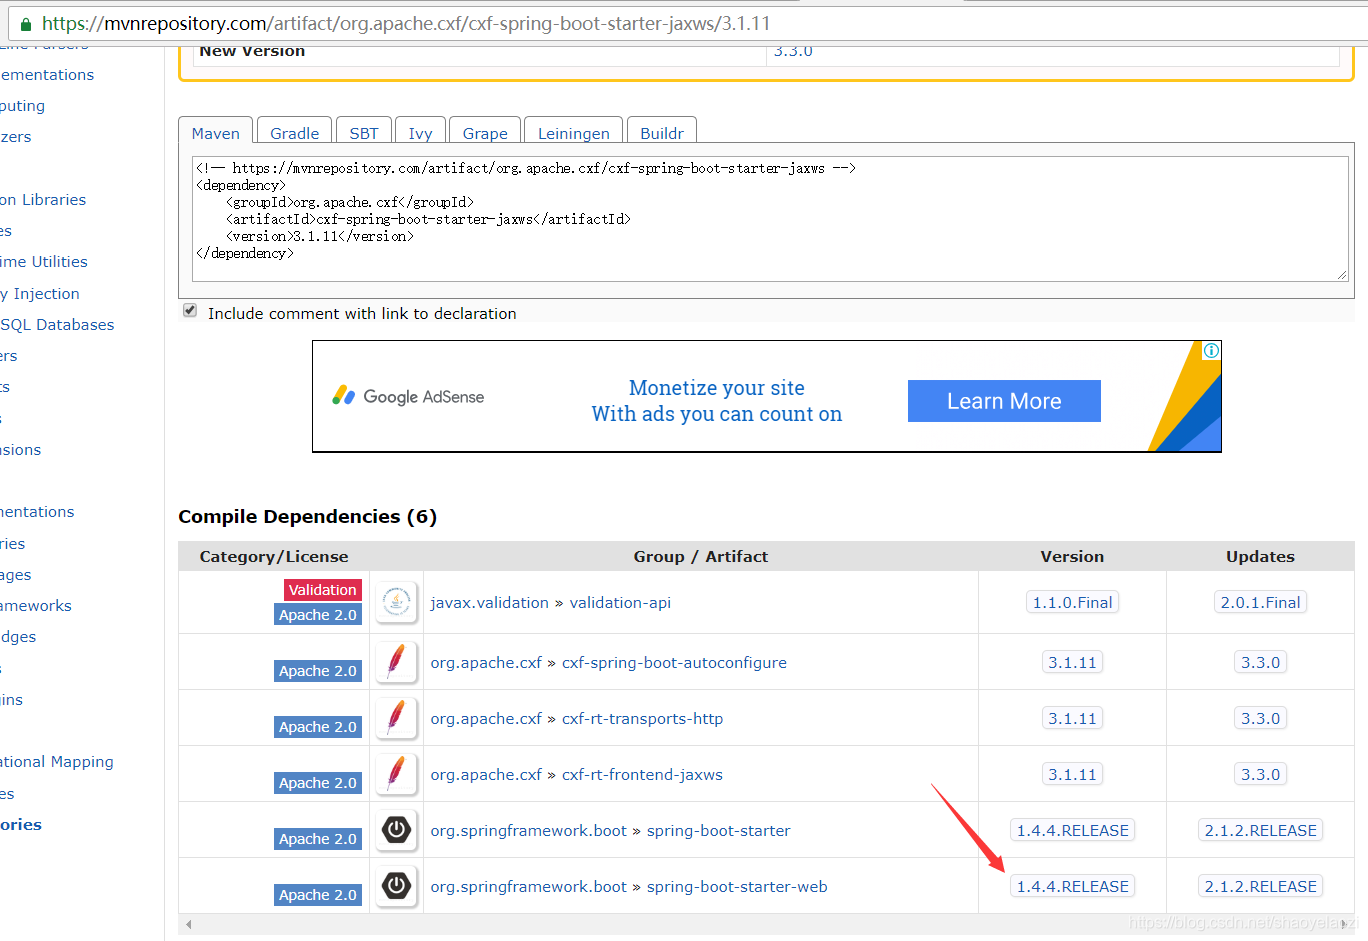Click Apache 2.0 license tag for validation-api
The image size is (1368, 941).
pos(318,614)
